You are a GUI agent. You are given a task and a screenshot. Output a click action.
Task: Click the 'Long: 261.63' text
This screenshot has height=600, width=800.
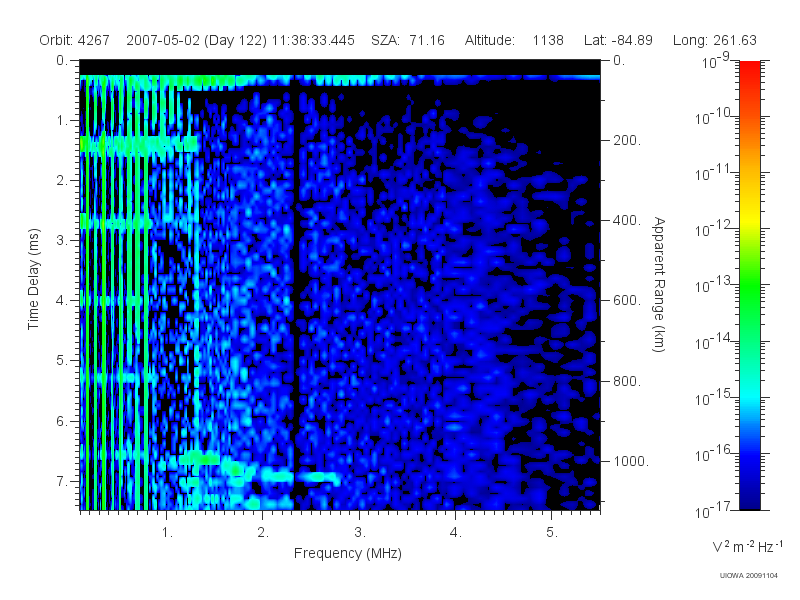[x=715, y=40]
